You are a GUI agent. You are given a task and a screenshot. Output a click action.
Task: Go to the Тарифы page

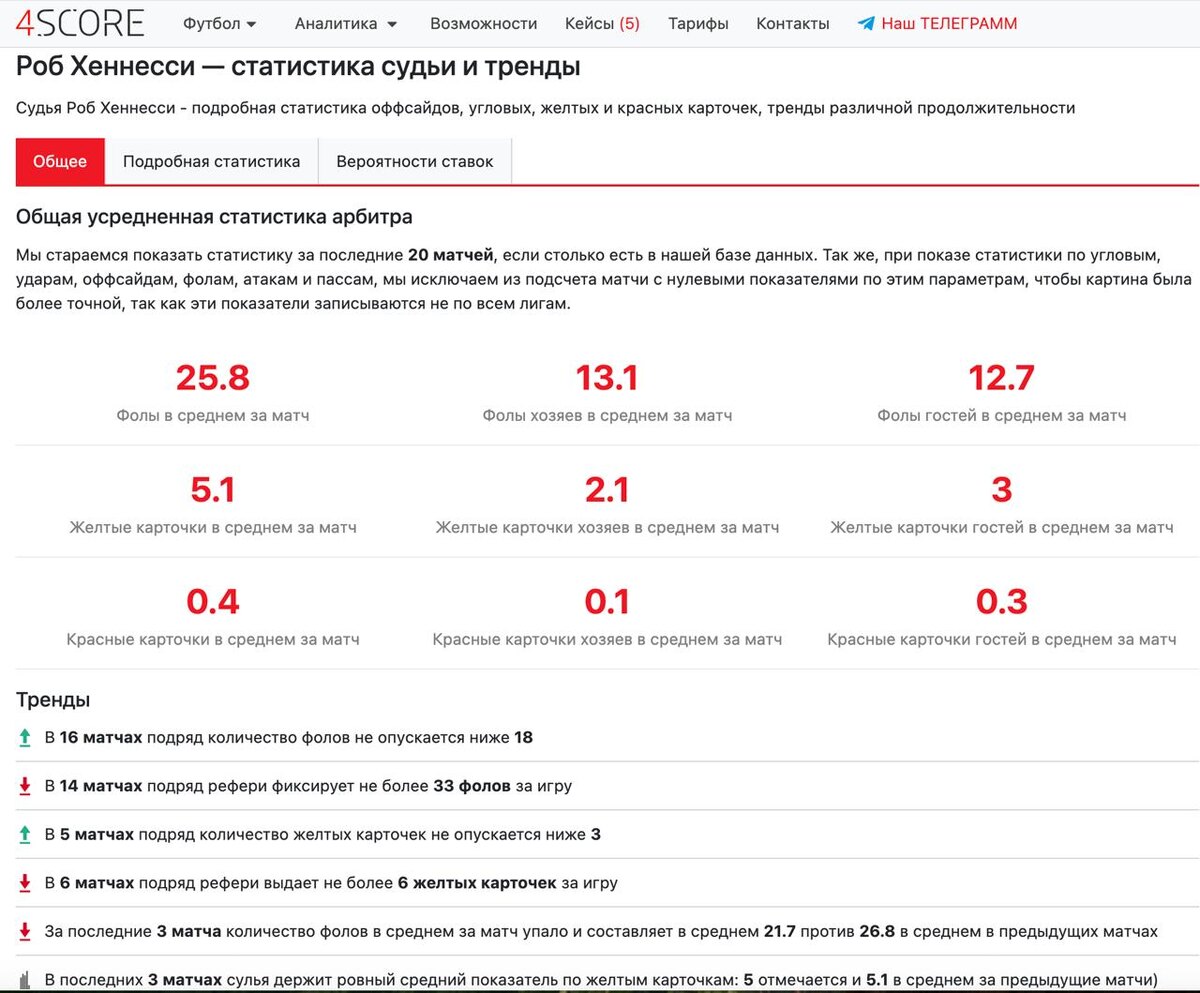[698, 24]
